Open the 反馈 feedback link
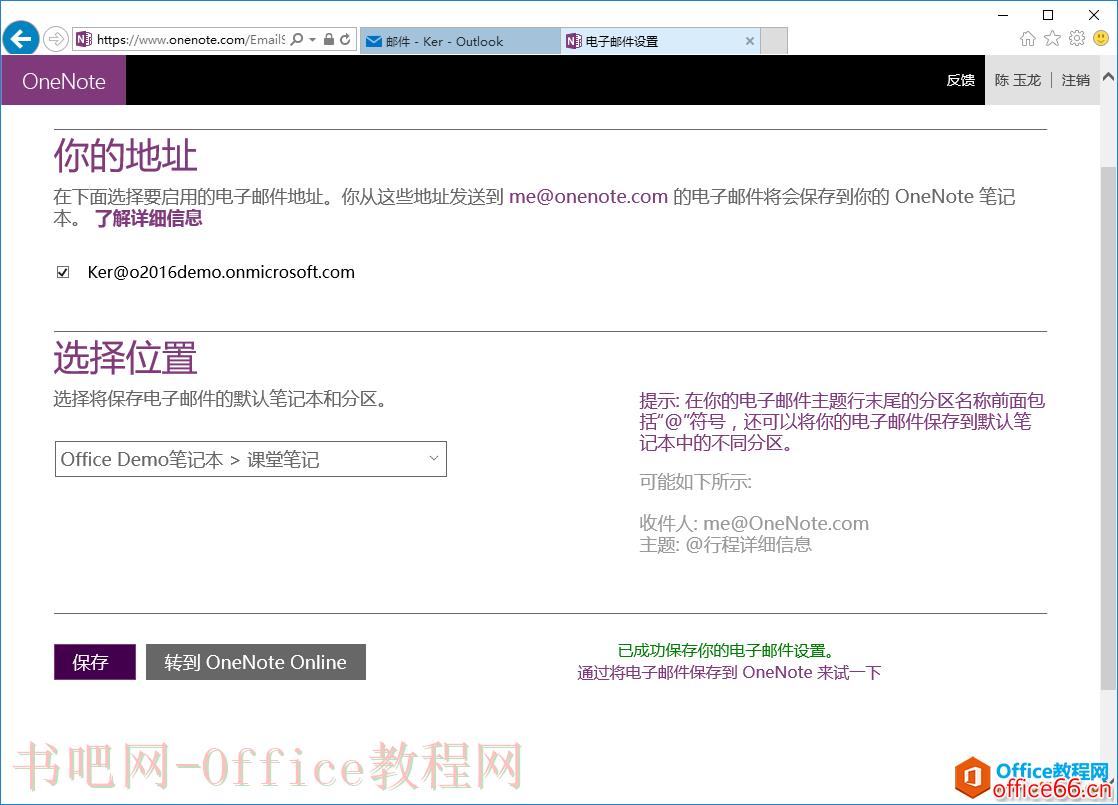1118x805 pixels. pos(960,81)
